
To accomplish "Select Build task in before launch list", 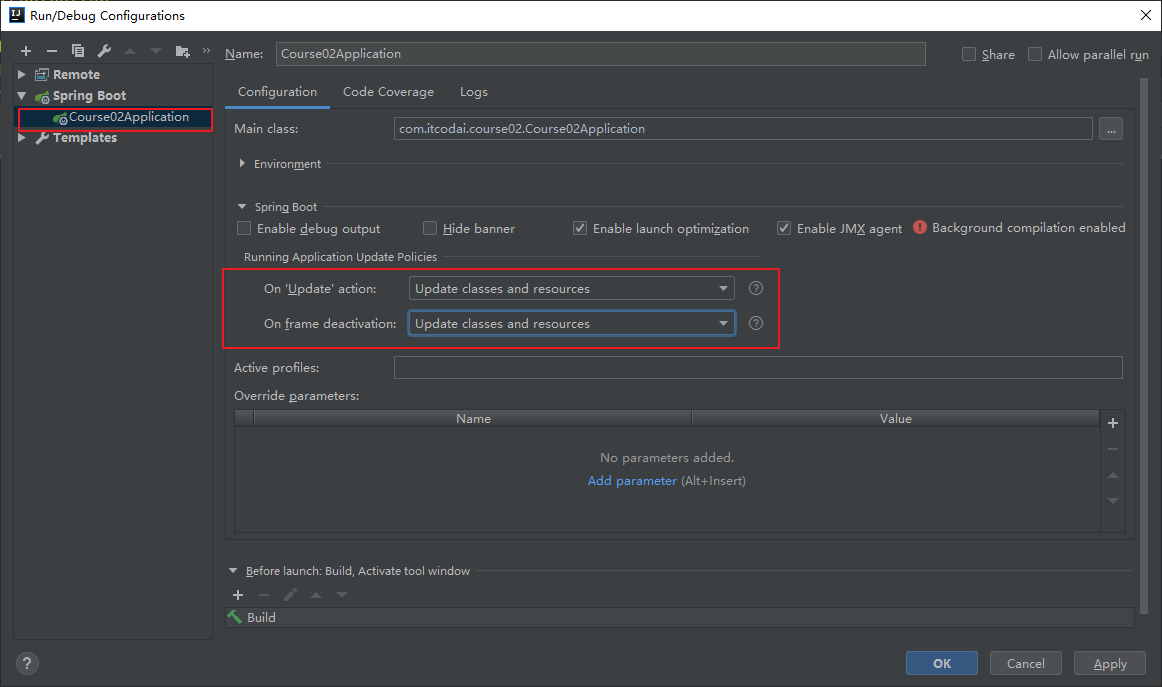I will point(680,617).
